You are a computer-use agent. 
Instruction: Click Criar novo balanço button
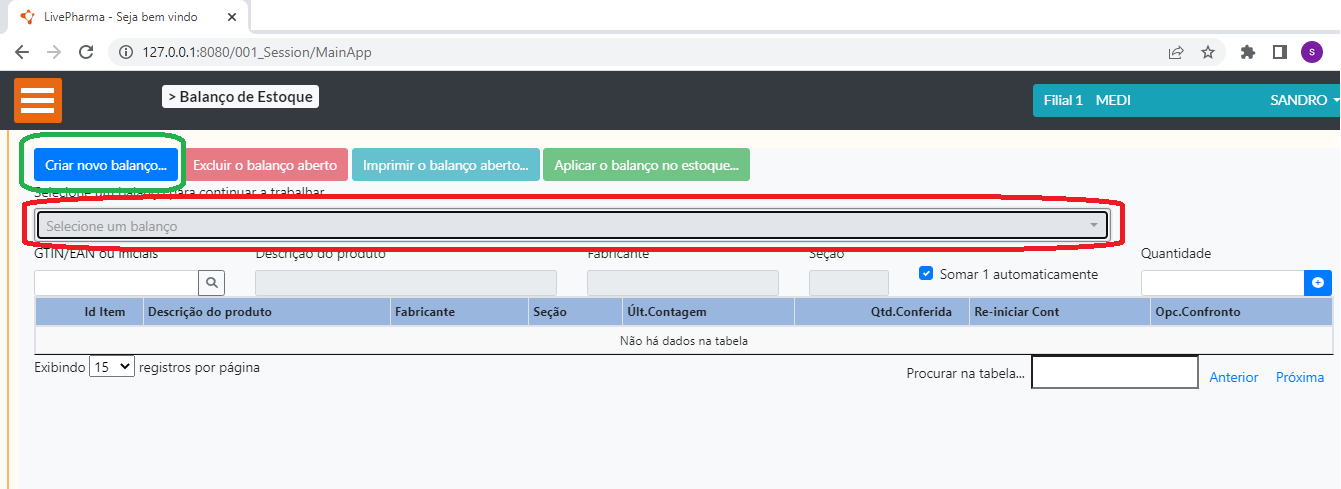click(105, 165)
